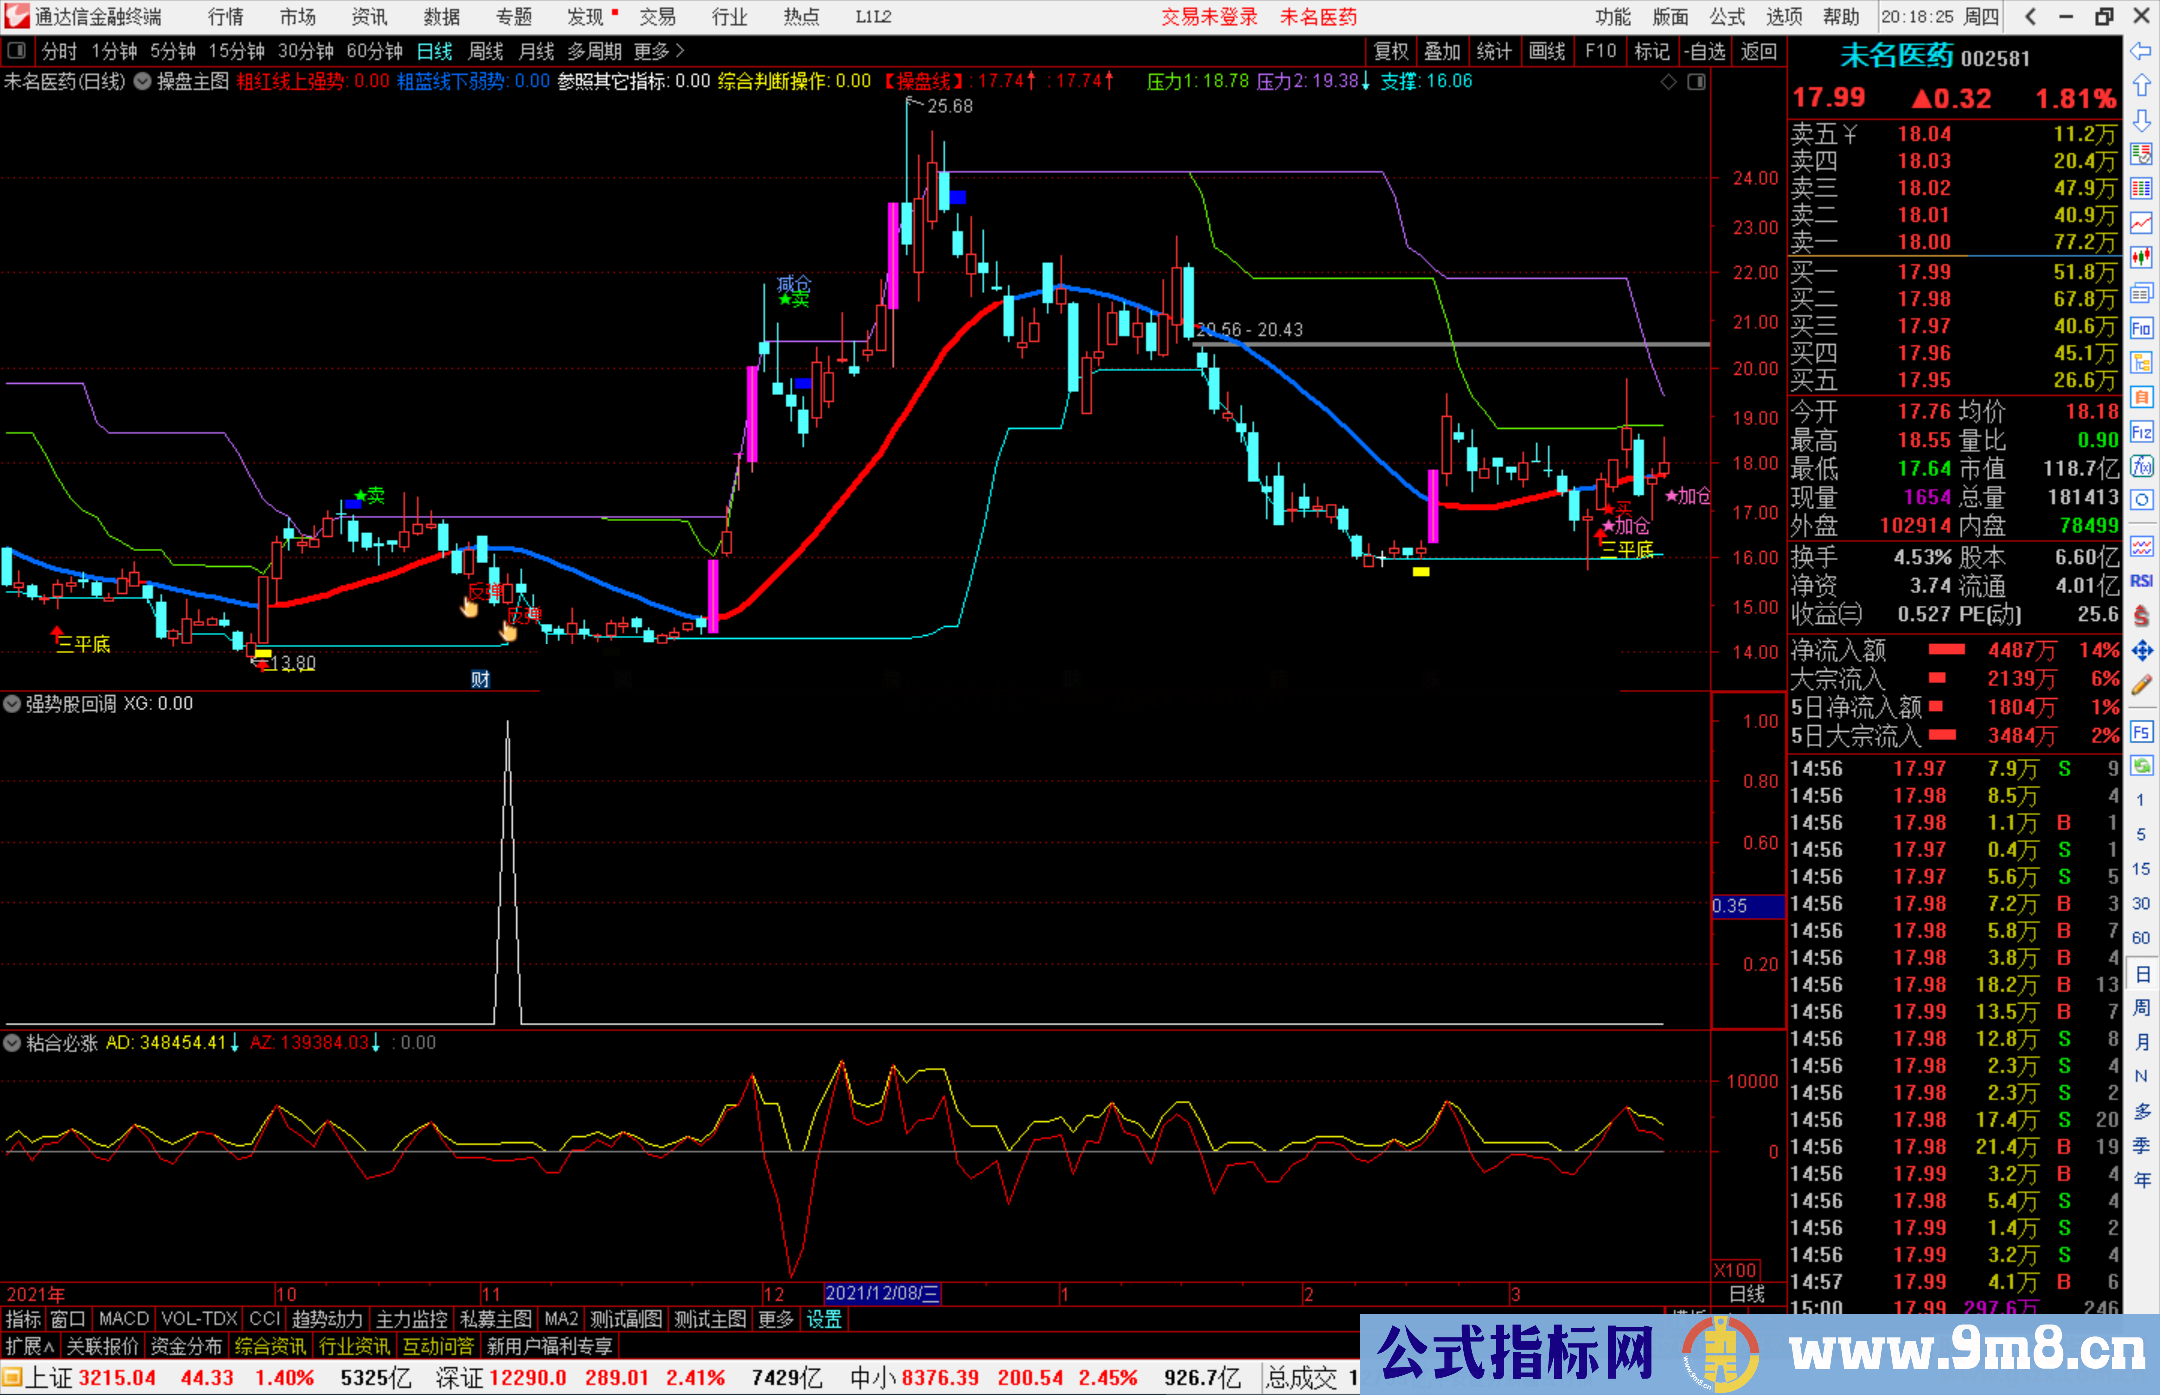Click the 交易未登录 link in title bar
Viewport: 2160px width, 1395px height.
[x=1209, y=17]
